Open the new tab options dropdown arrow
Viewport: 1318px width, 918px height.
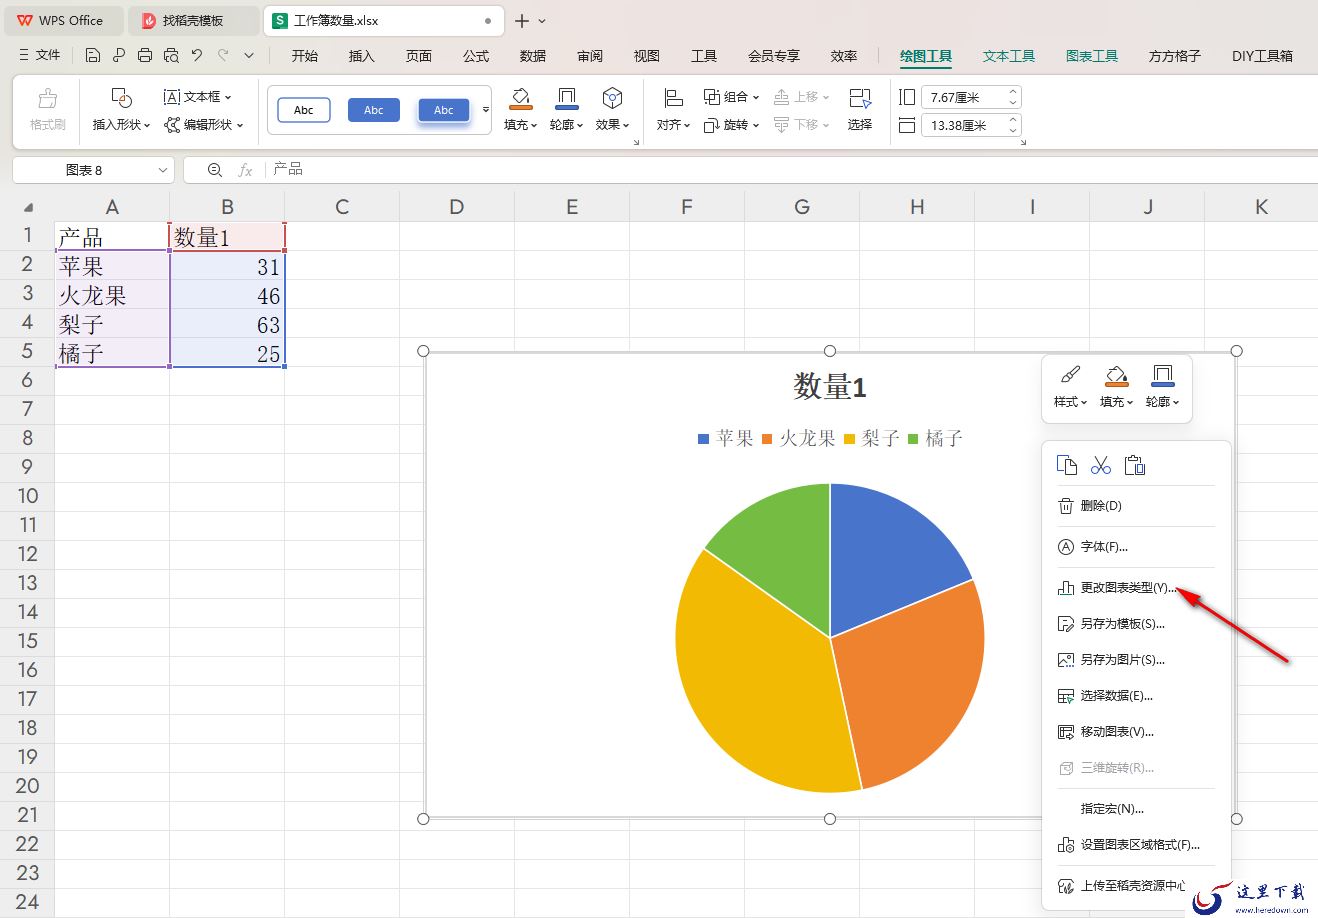[542, 21]
